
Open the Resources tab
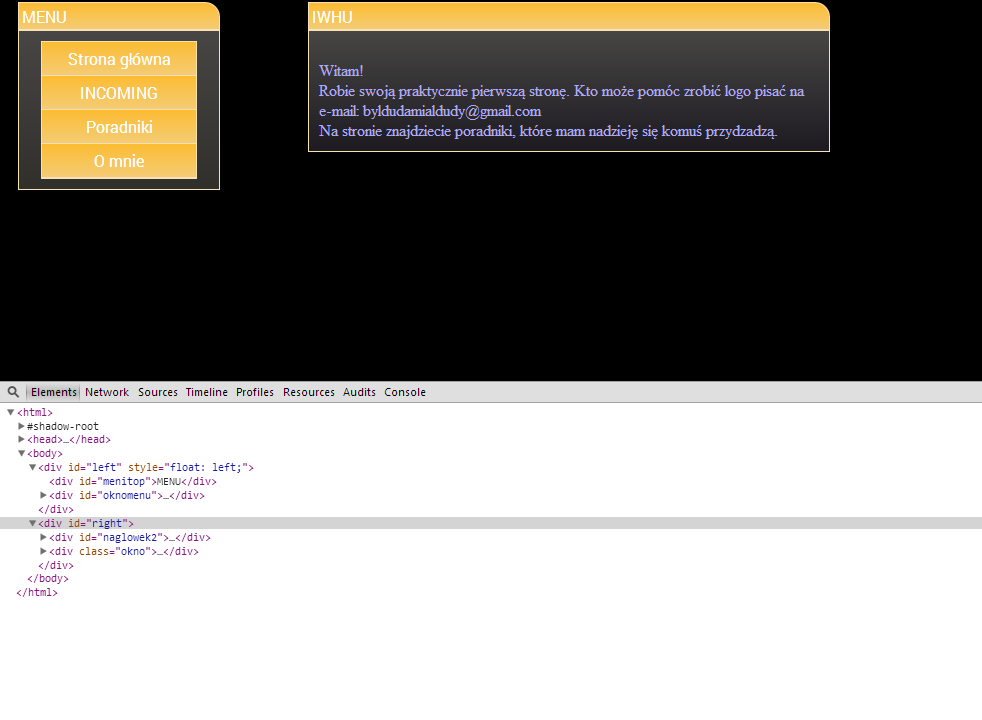point(309,392)
